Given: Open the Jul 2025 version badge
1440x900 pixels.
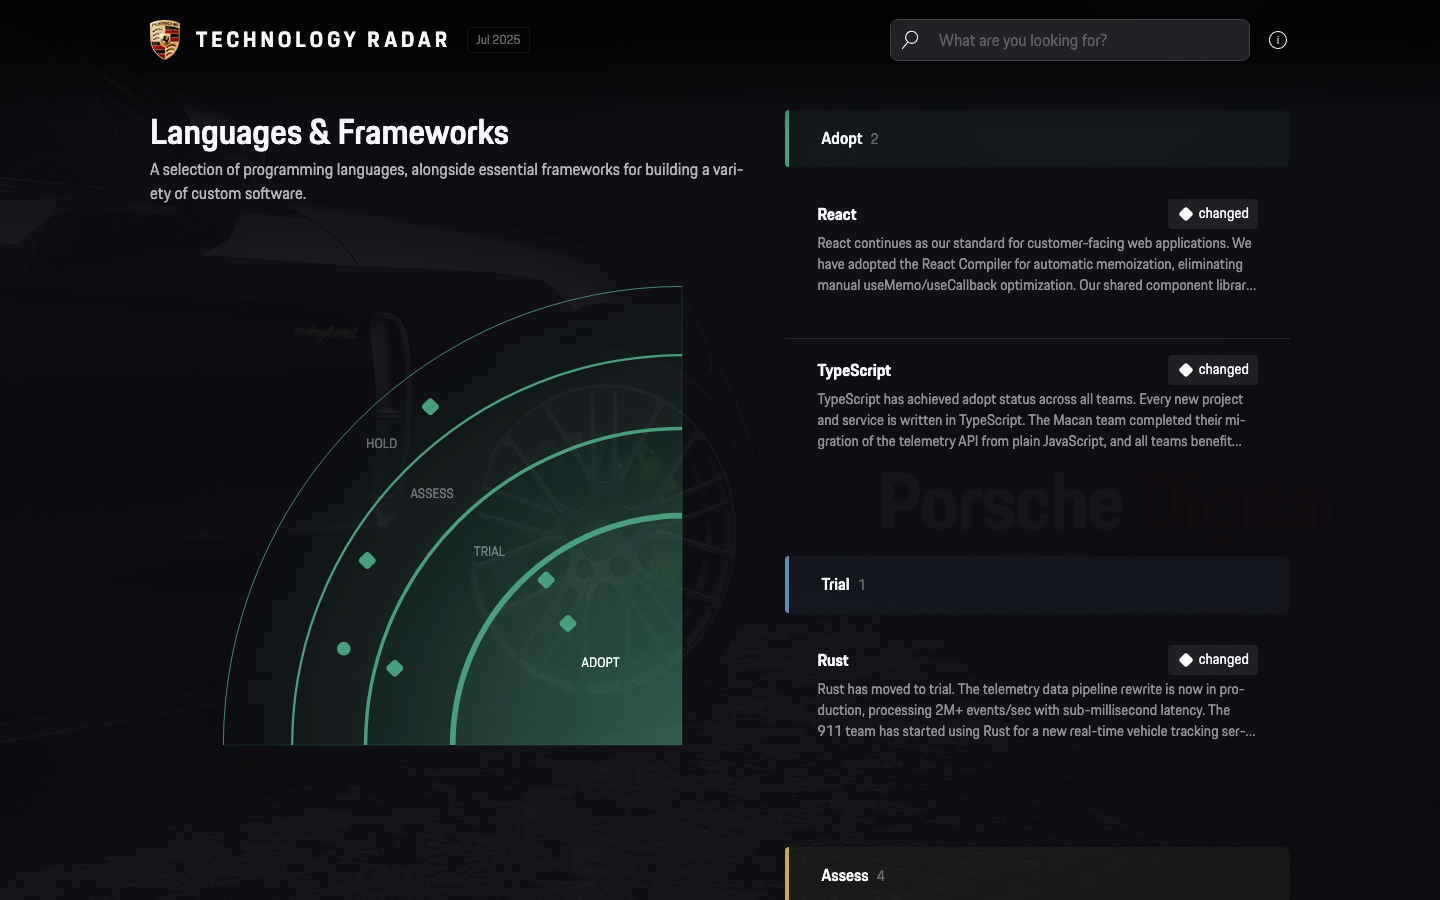Looking at the screenshot, I should tap(498, 40).
